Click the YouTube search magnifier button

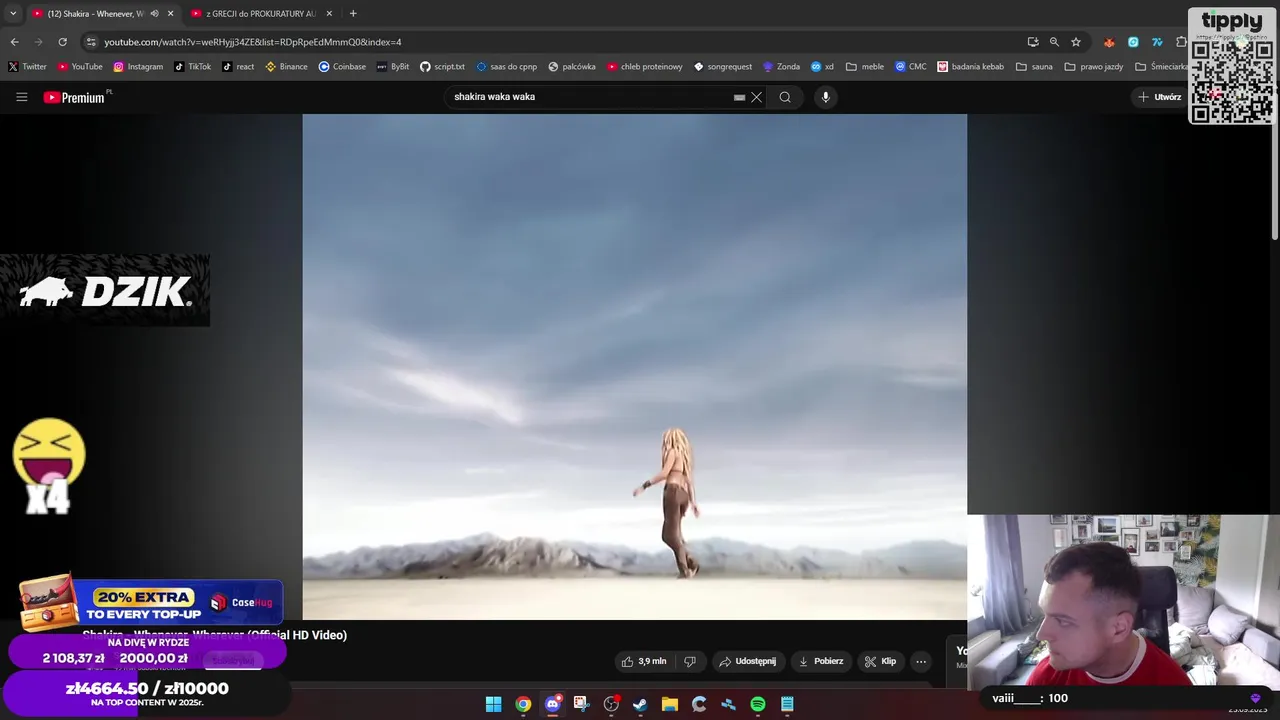[785, 97]
